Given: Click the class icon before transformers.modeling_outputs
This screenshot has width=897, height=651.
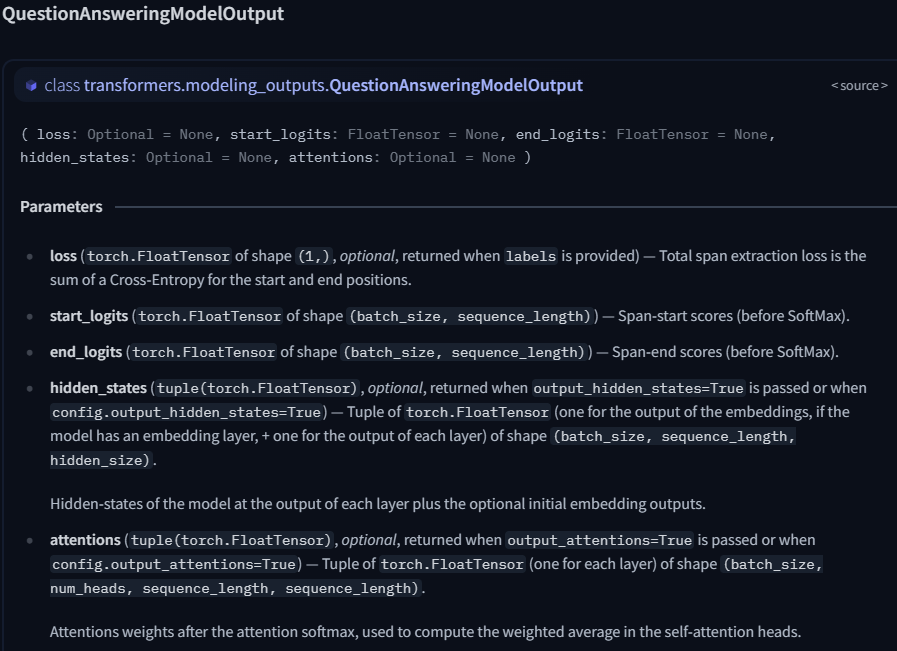Looking at the screenshot, I should (31, 86).
